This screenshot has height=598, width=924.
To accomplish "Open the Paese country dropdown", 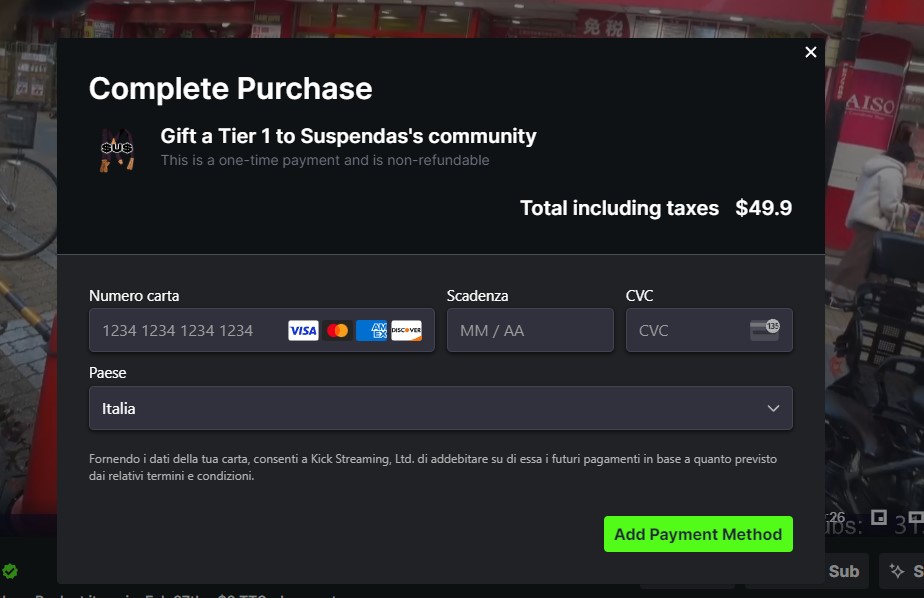I will [441, 408].
